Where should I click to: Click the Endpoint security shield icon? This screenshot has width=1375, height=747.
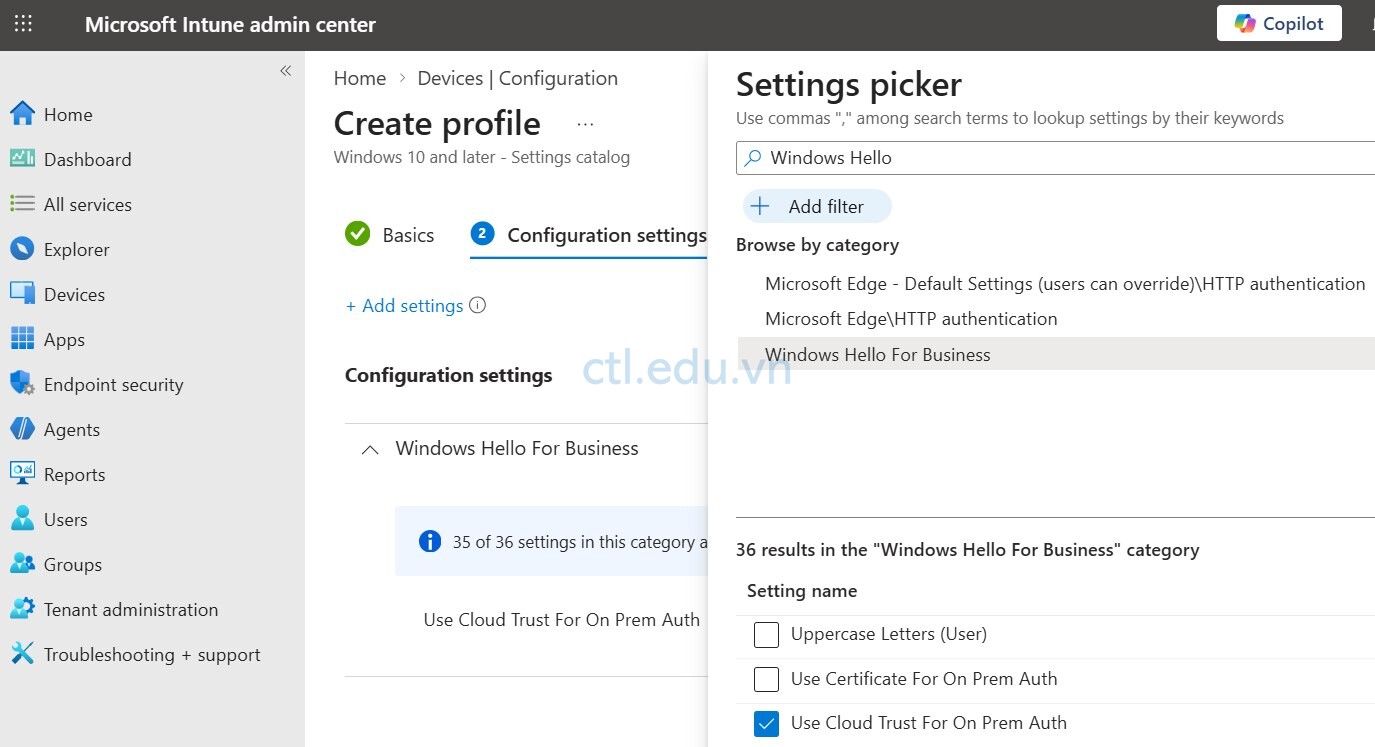(22, 384)
